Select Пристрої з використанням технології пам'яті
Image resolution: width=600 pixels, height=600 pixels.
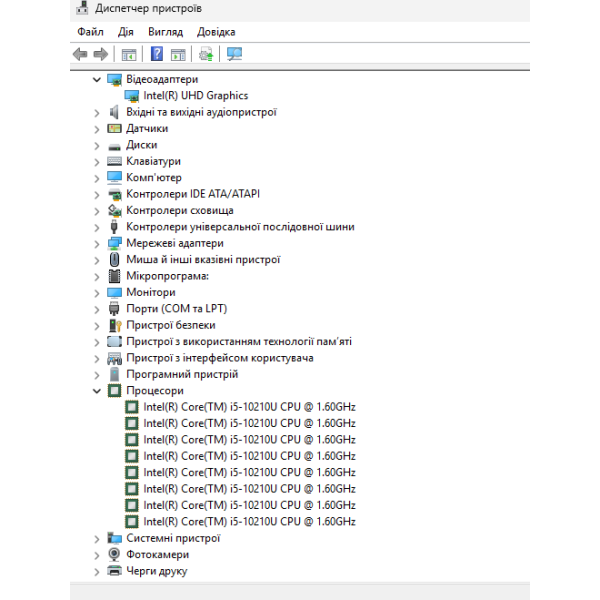(239, 341)
